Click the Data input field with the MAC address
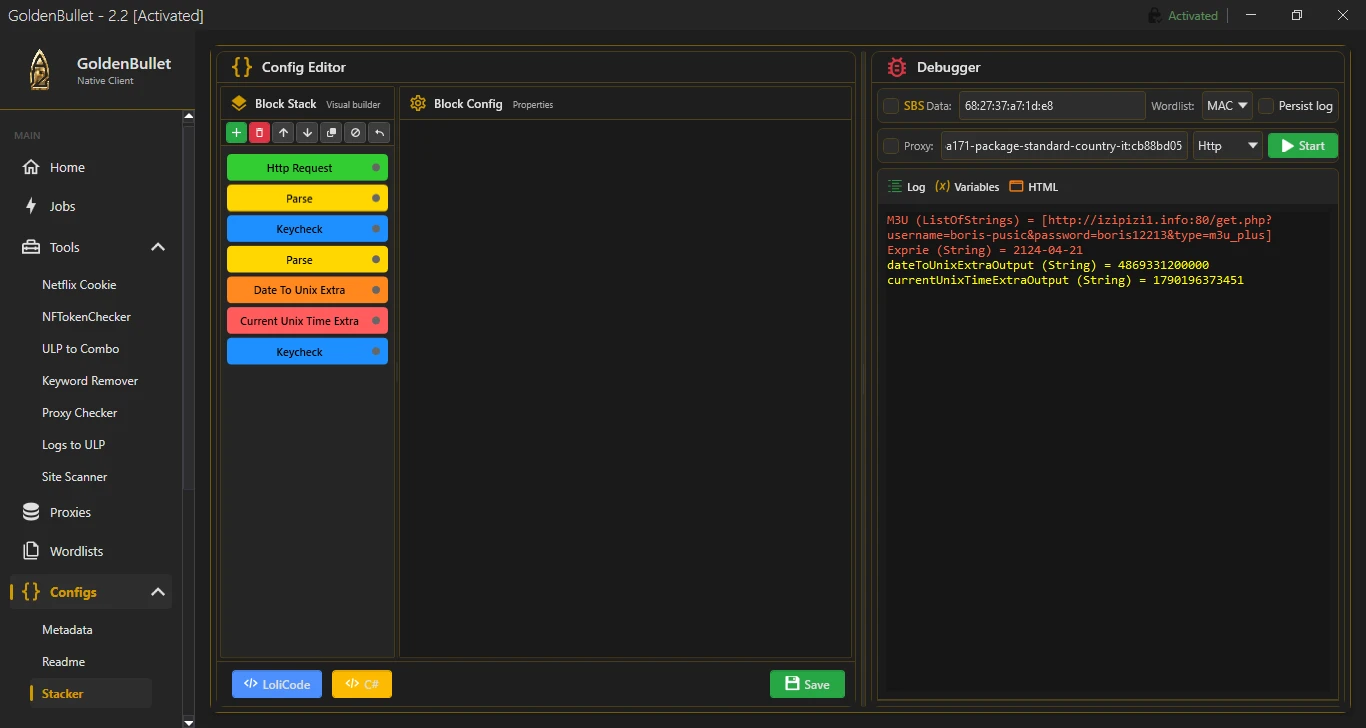Viewport: 1366px width, 728px height. 1052,106
